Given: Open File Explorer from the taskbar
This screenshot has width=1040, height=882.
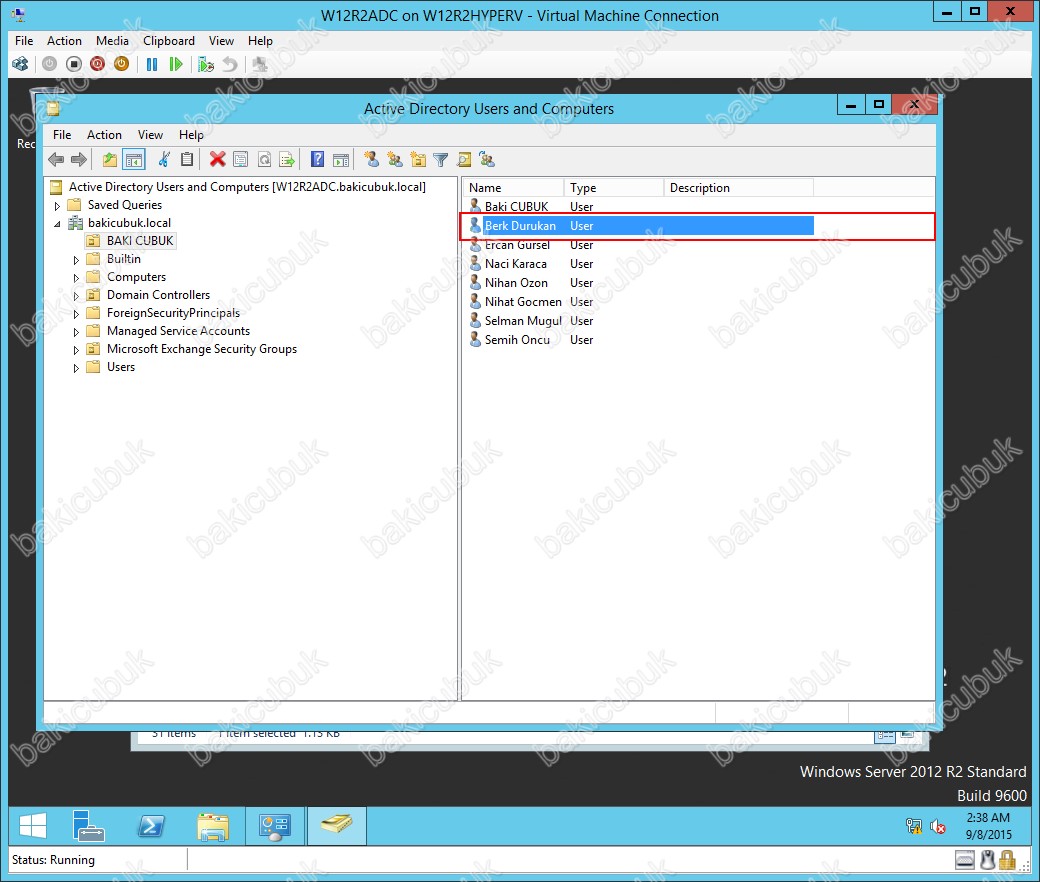Looking at the screenshot, I should [213, 826].
